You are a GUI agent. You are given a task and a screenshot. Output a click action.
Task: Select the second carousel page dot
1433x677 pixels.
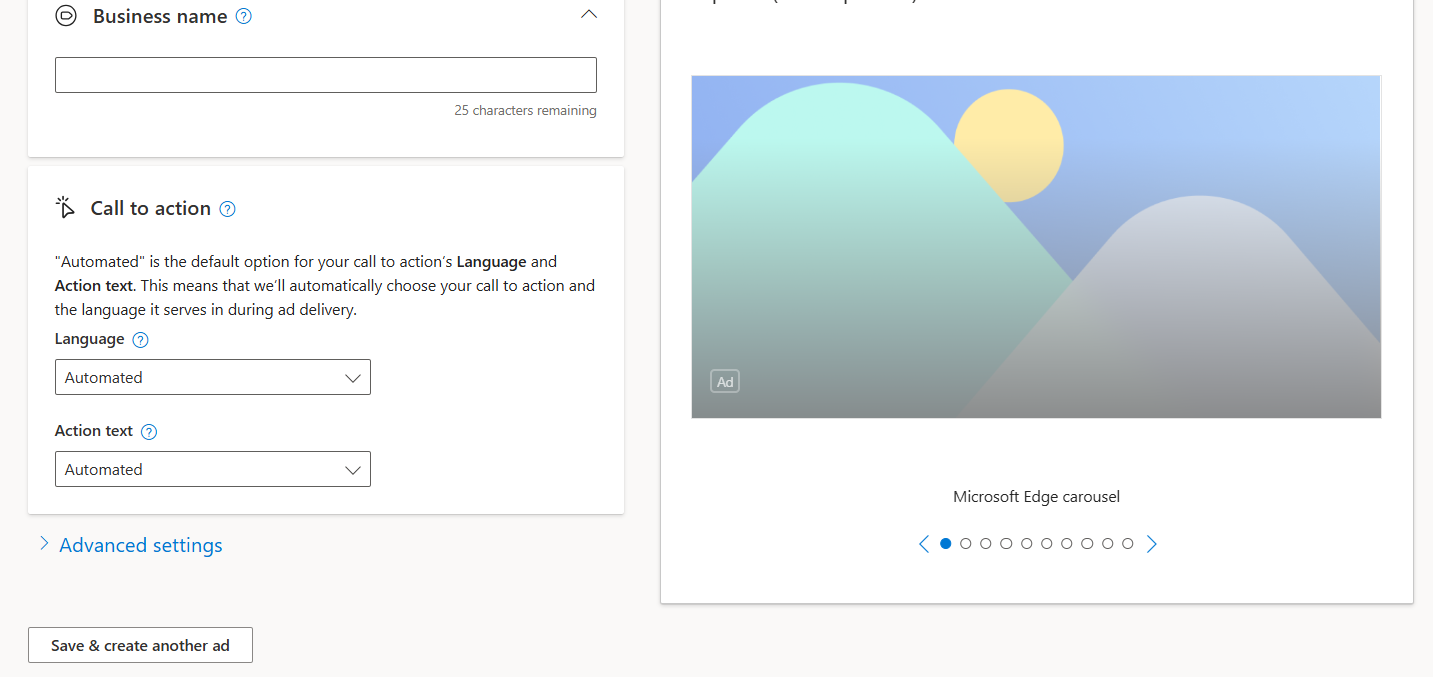[965, 544]
